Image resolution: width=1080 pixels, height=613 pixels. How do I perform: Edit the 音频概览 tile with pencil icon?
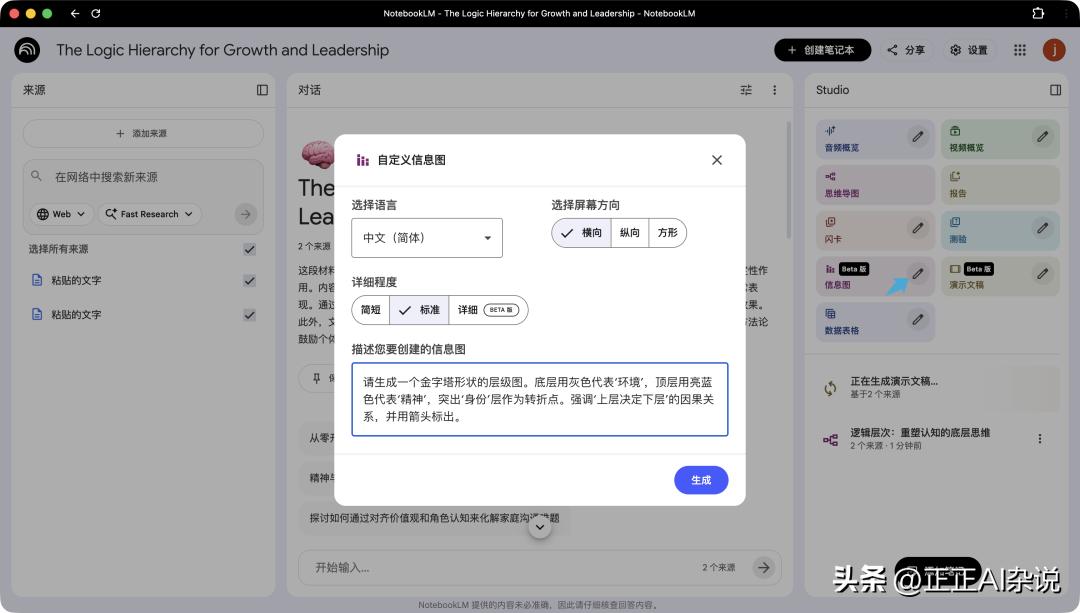(917, 137)
